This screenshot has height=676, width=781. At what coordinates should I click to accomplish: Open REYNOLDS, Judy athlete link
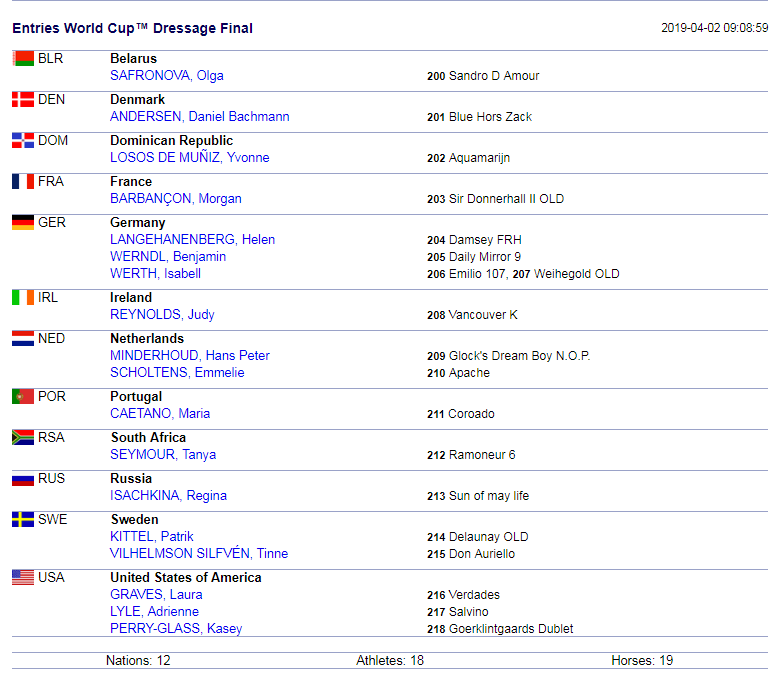pyautogui.click(x=162, y=315)
